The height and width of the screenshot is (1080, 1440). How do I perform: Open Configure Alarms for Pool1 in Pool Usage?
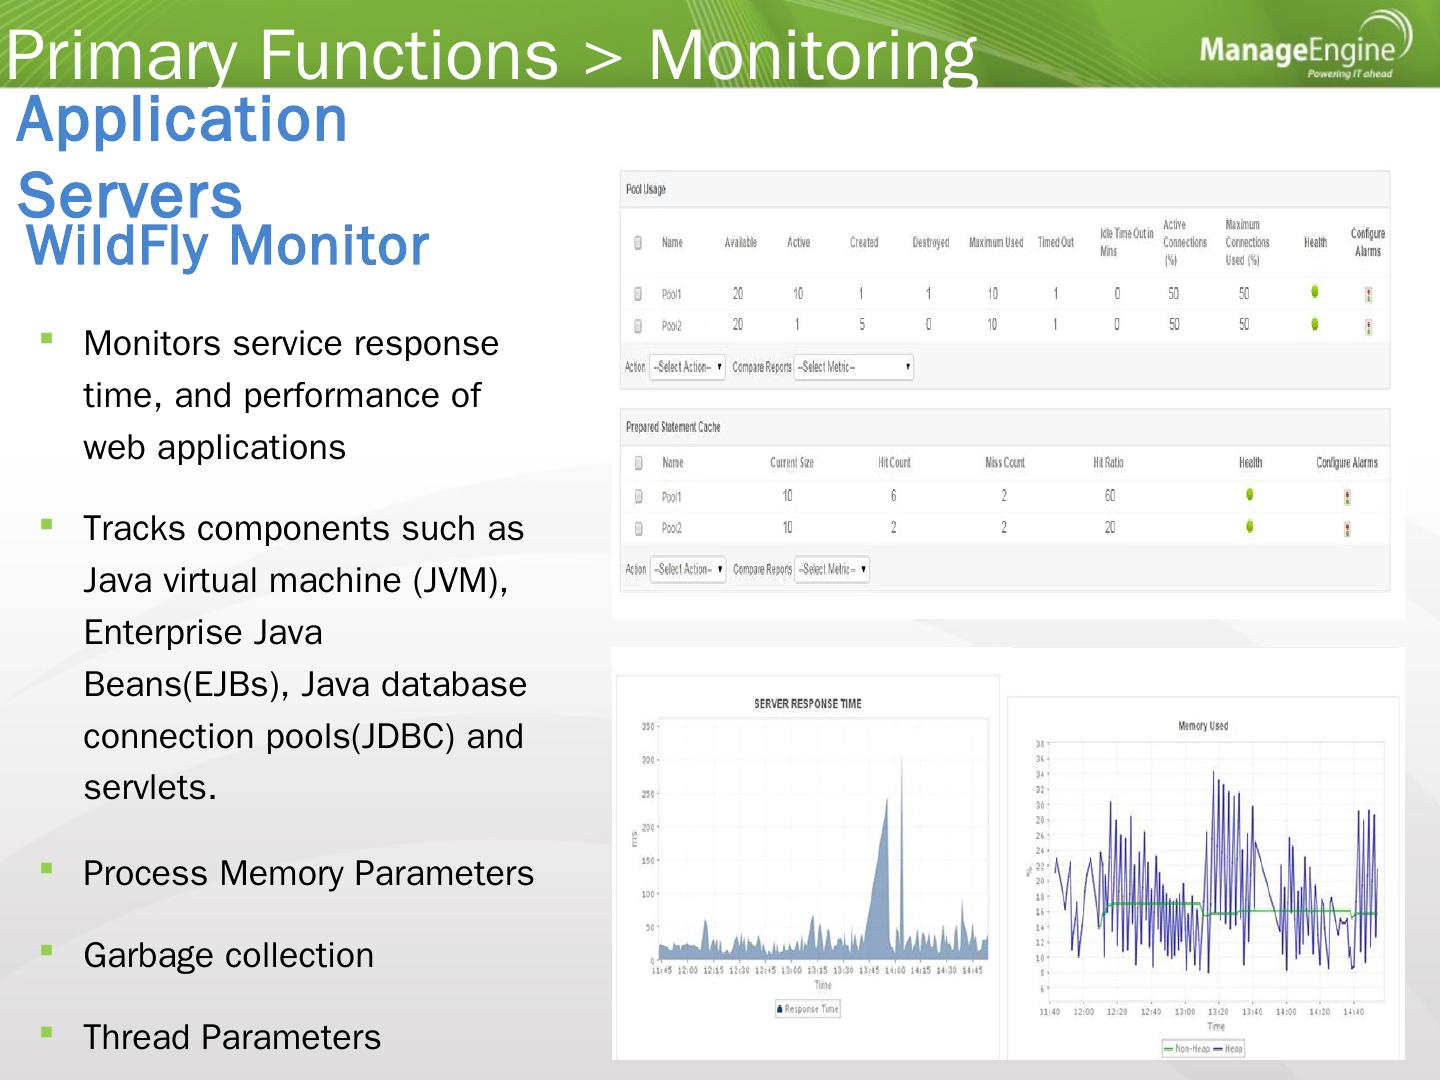[1368, 295]
